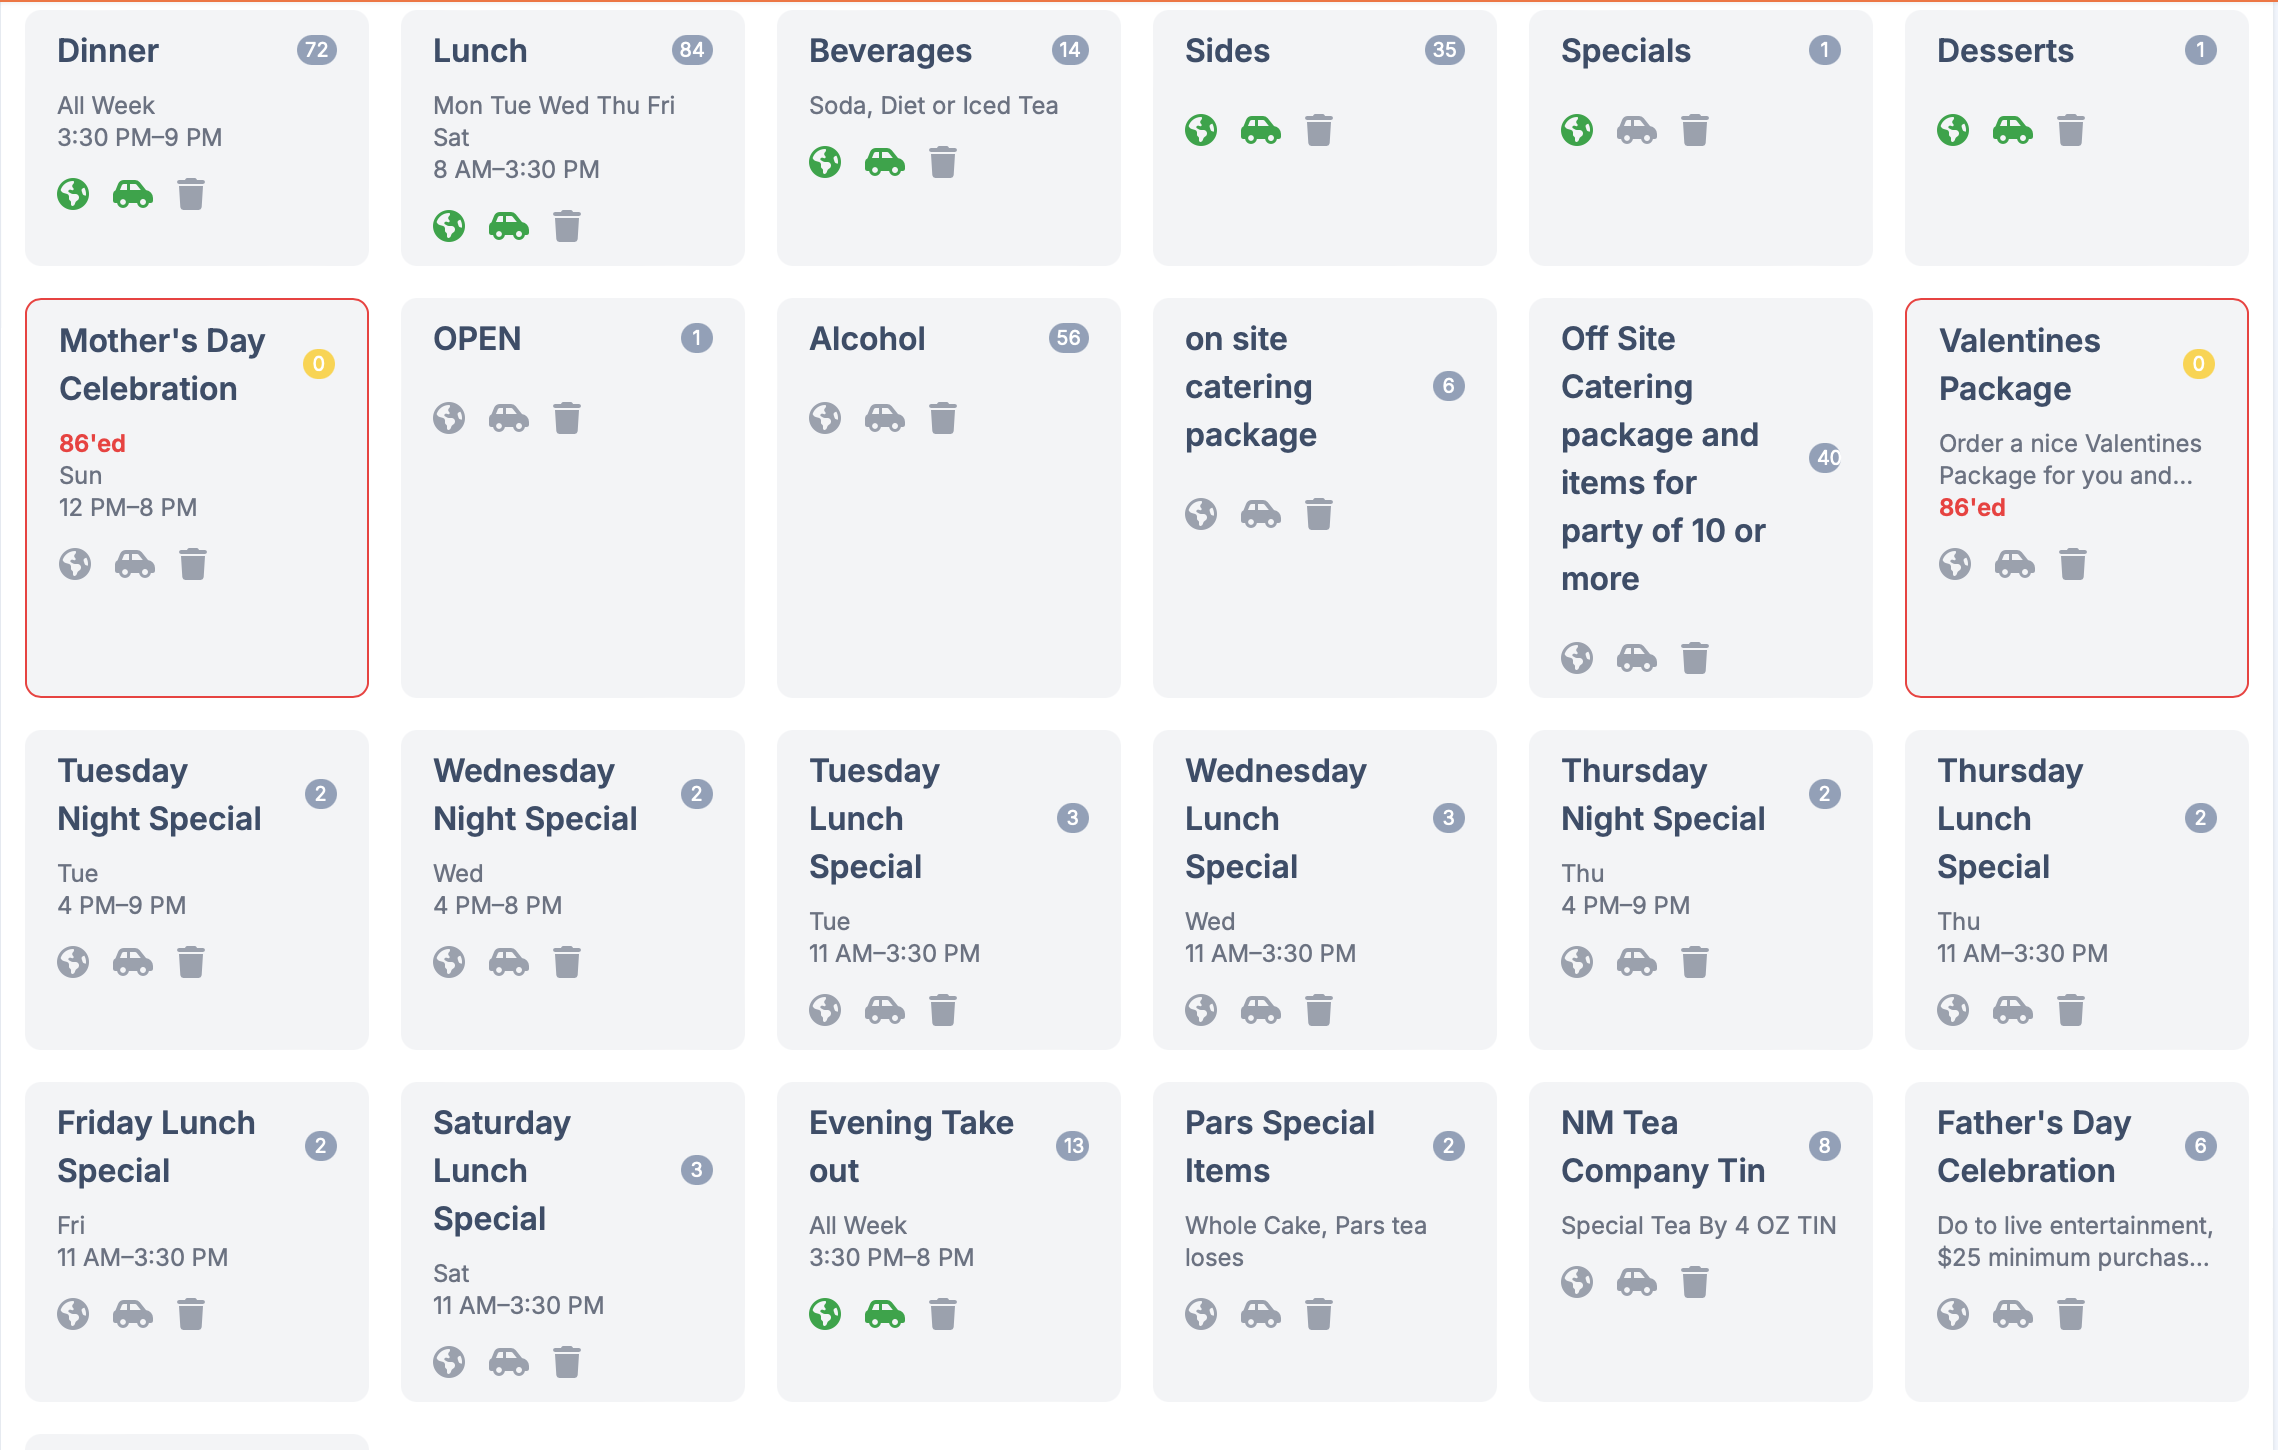
Task: Open the Off Site Catering package category
Action: [x=1663, y=458]
